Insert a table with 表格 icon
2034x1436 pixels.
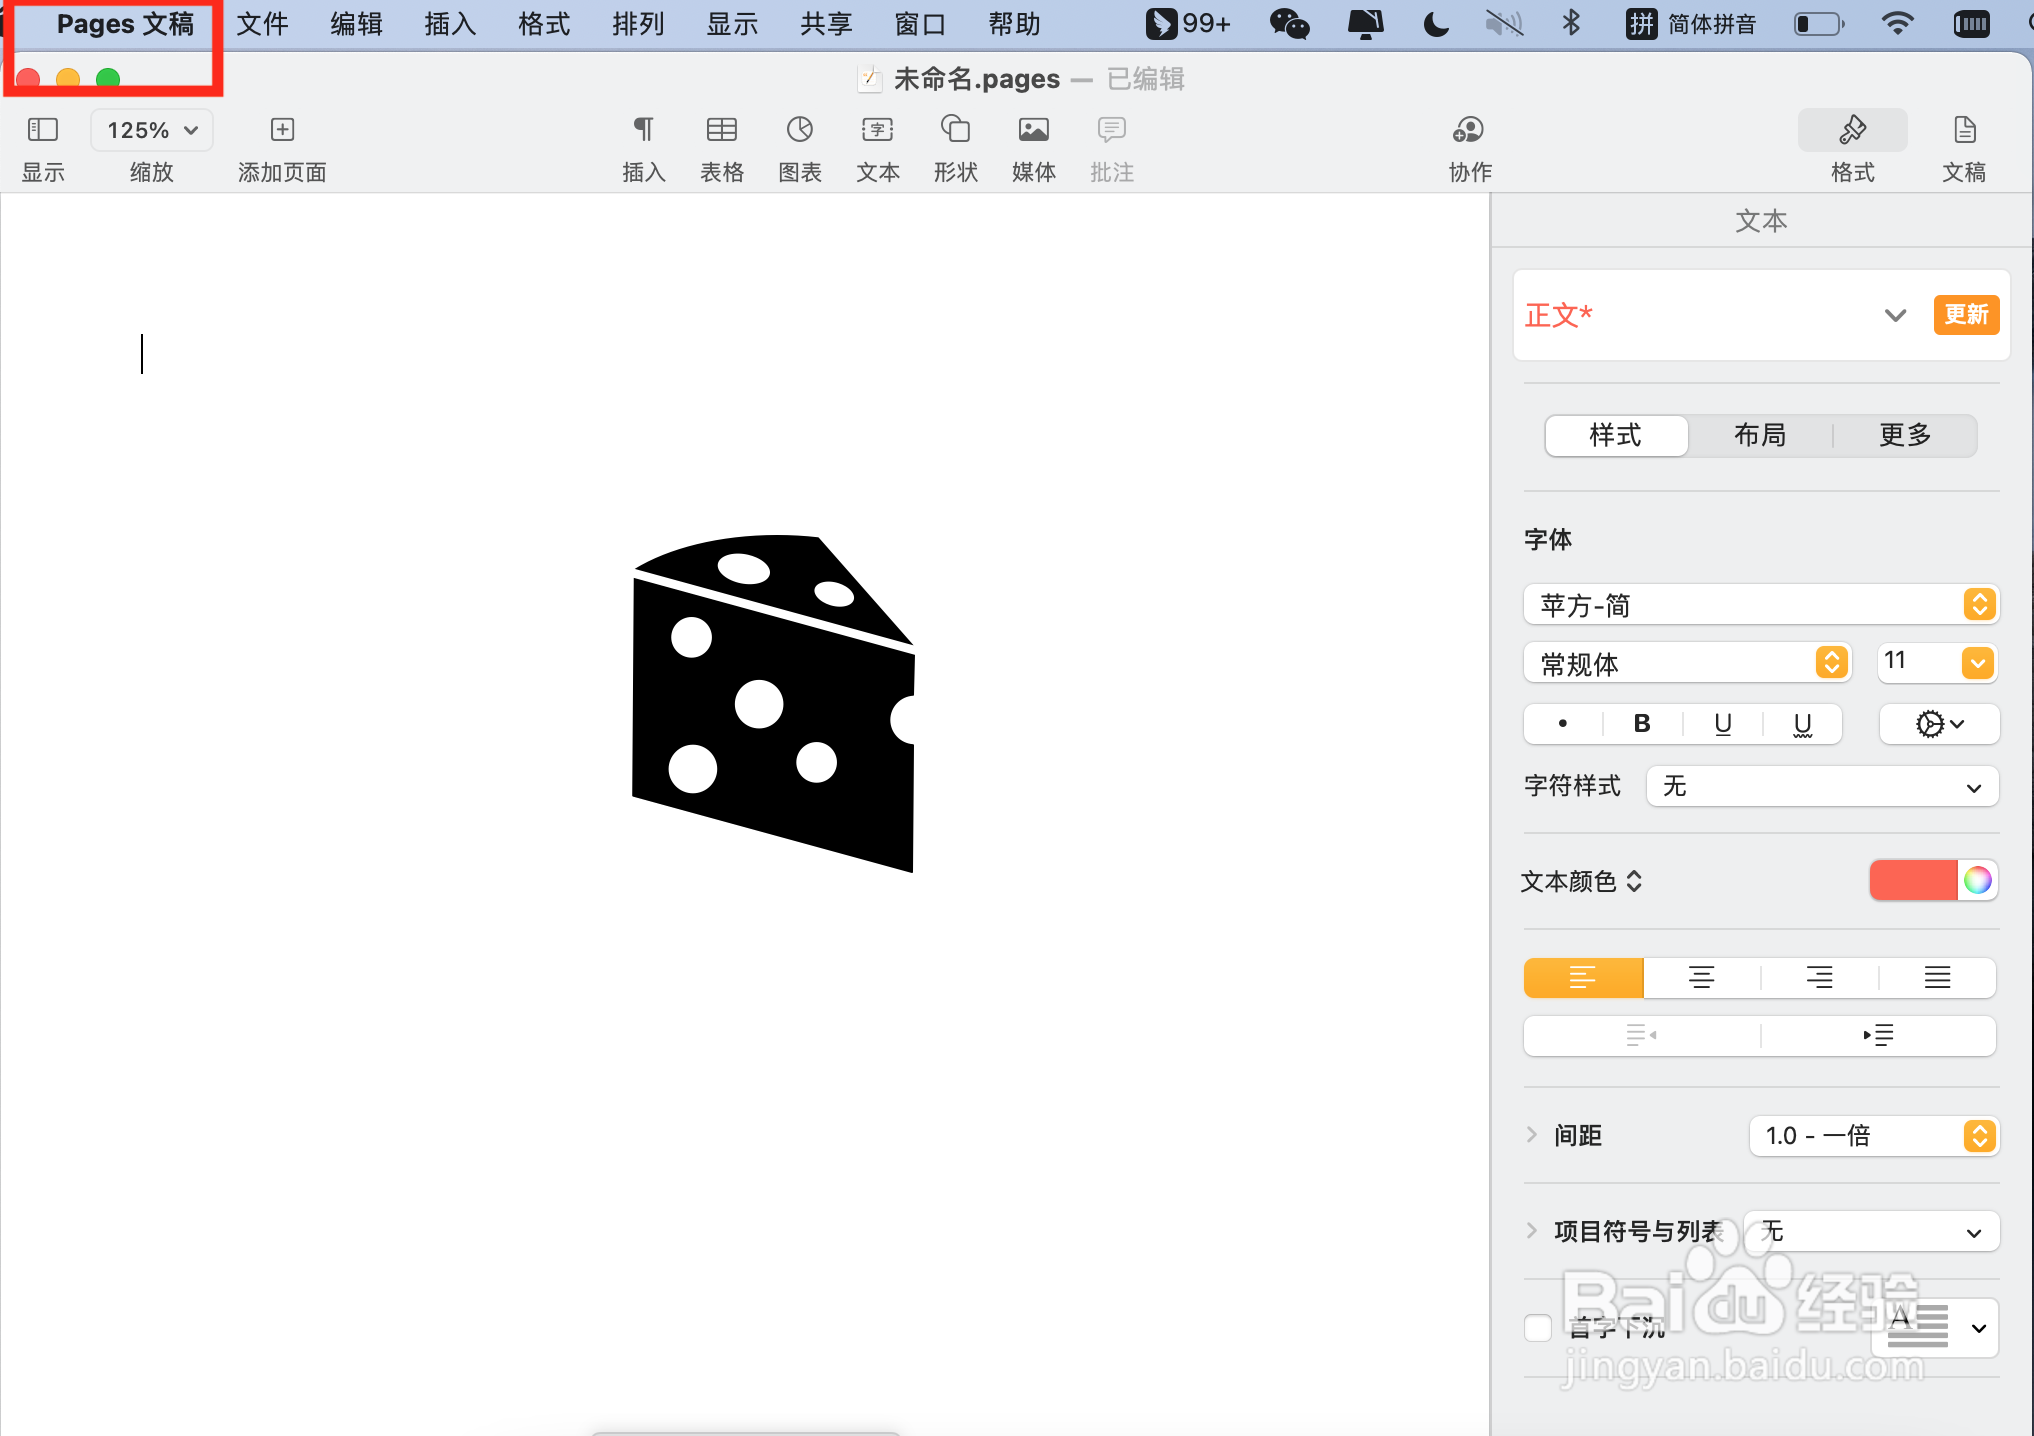(x=721, y=130)
